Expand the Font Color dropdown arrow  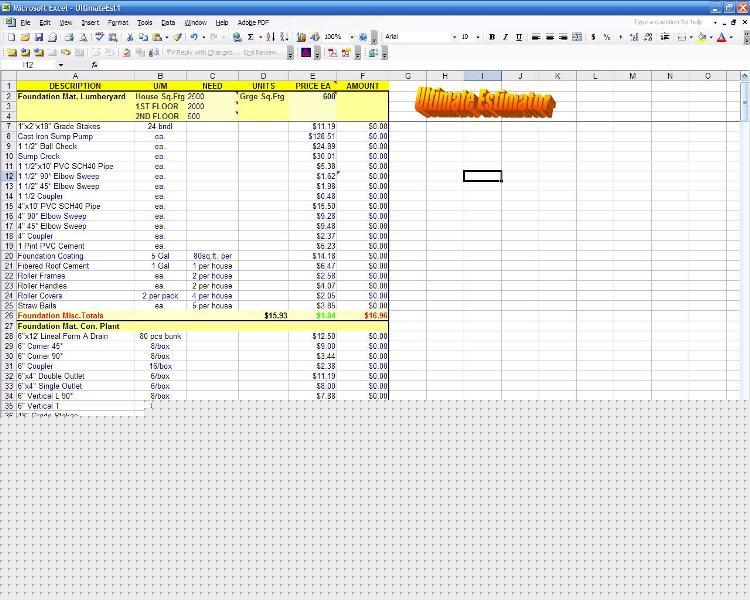[731, 37]
